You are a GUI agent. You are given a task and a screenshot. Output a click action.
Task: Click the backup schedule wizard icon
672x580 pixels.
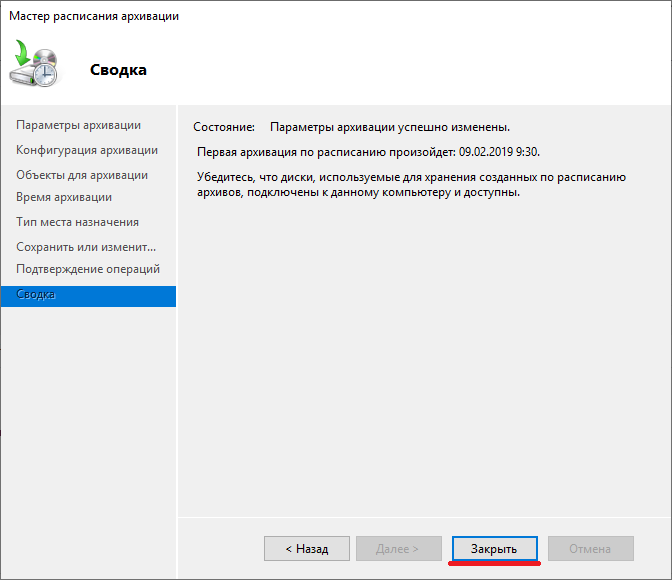[33, 63]
